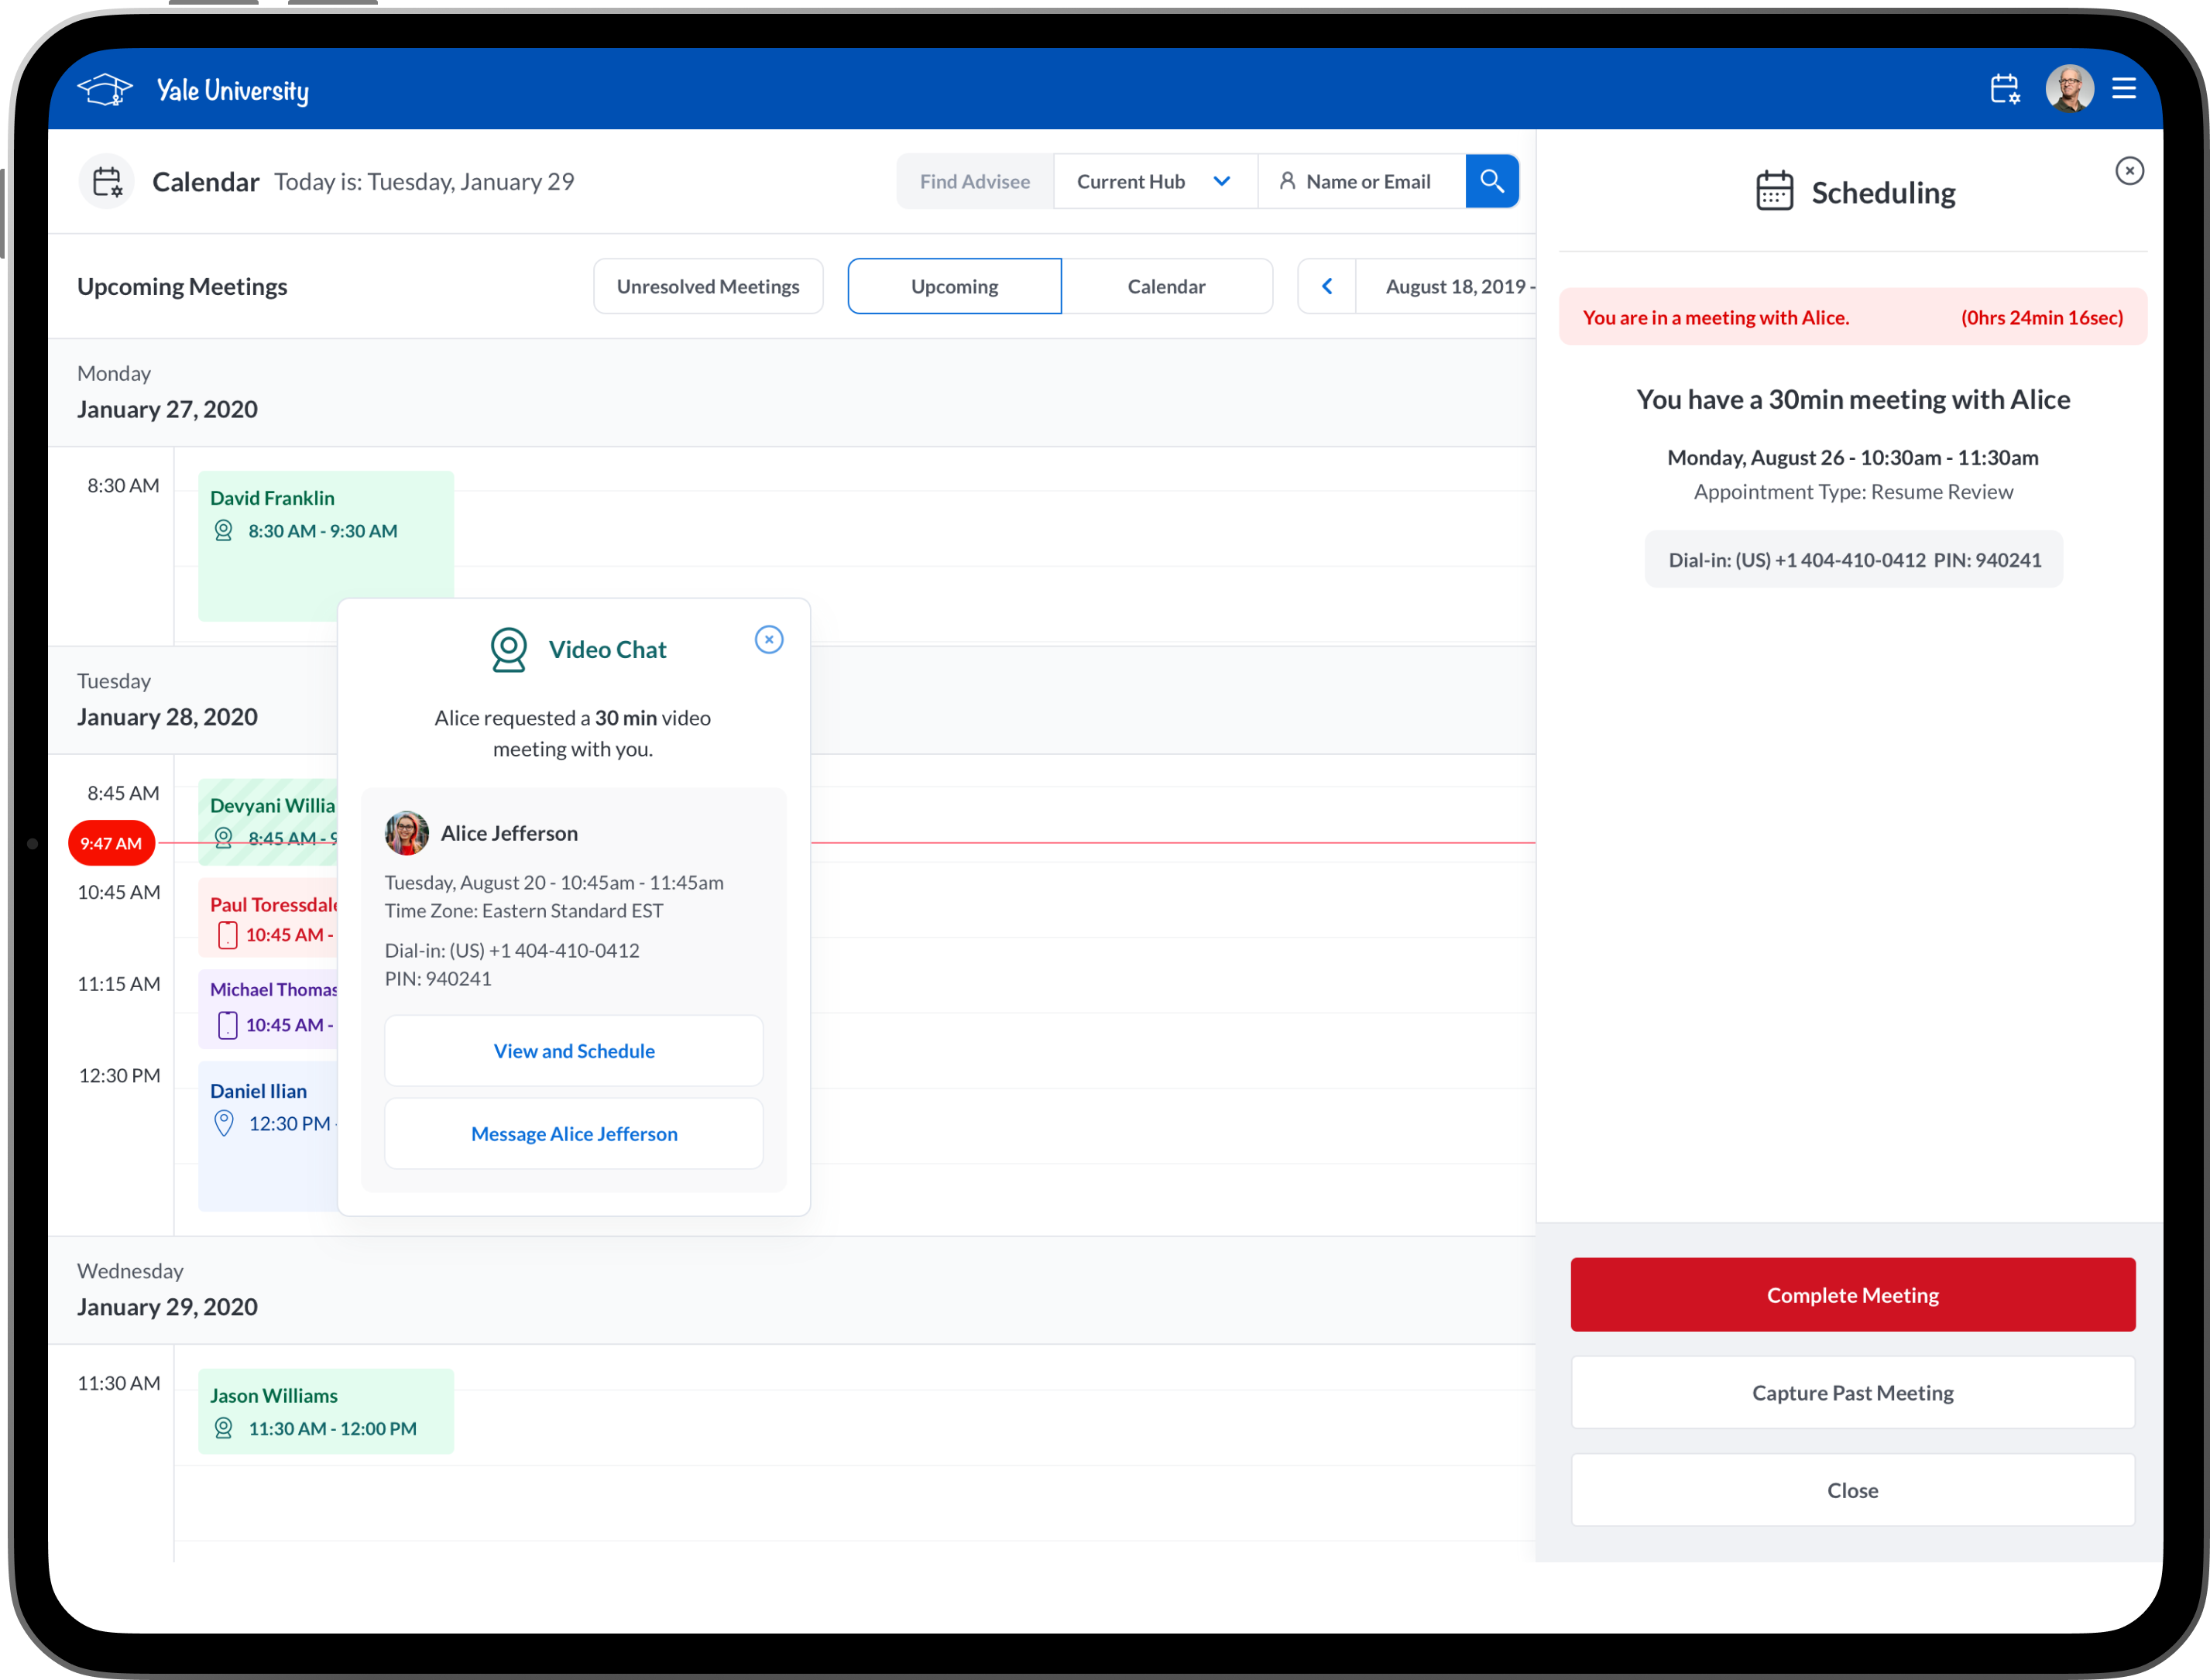The image size is (2210, 1680).
Task: Switch to the Upcoming tab
Action: pos(954,287)
